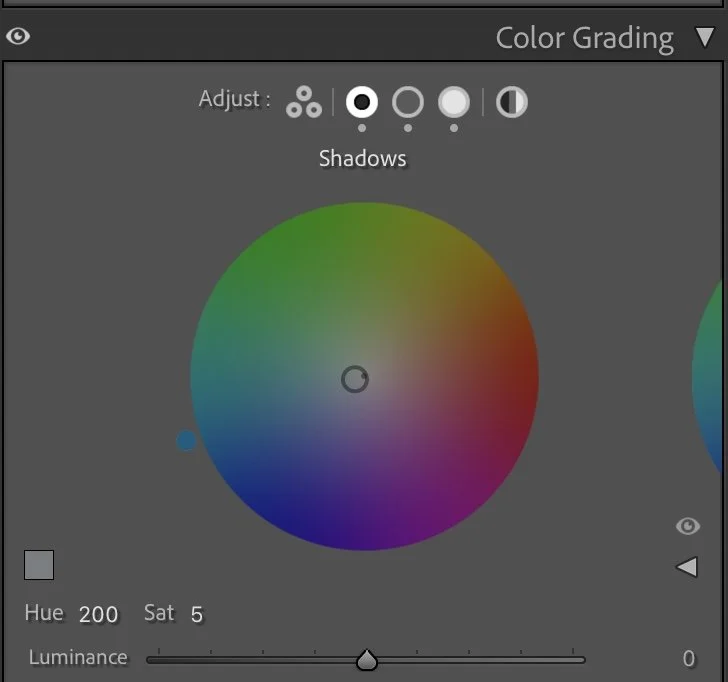Viewport: 728px width, 682px height.
Task: Click the Hue value 200
Action: coord(98,614)
